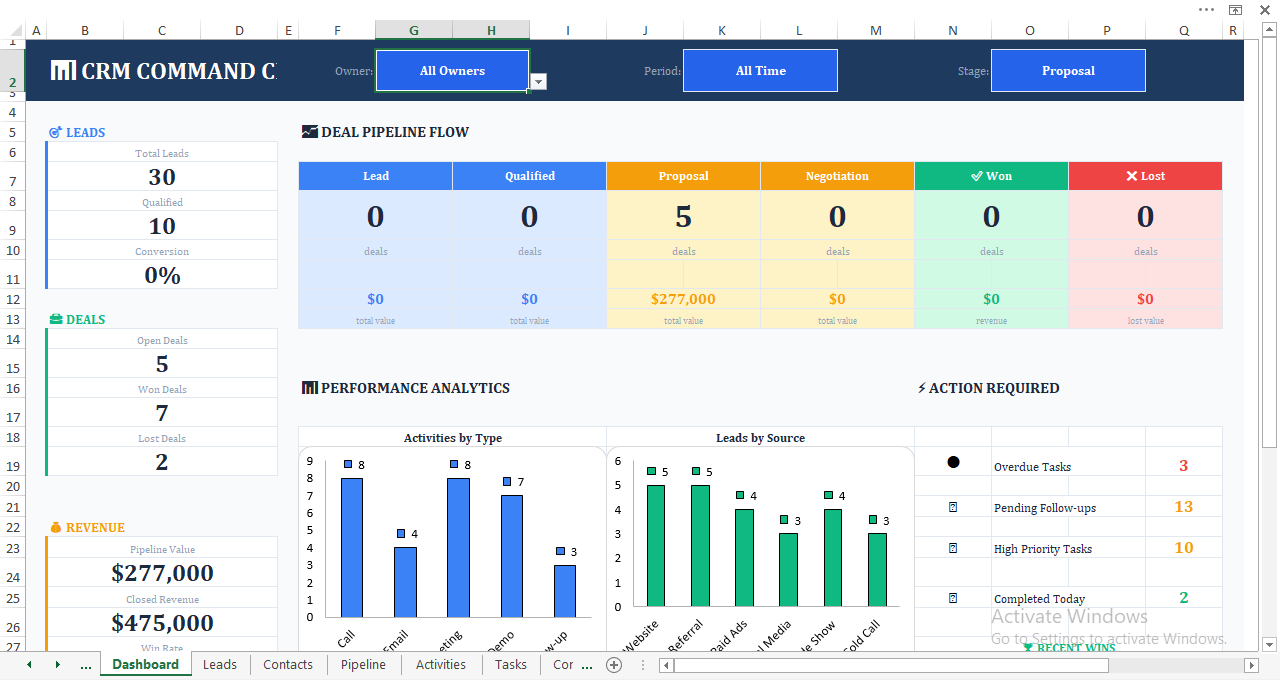Click the Qualified stage header
1280x680 pixels.
[530, 176]
